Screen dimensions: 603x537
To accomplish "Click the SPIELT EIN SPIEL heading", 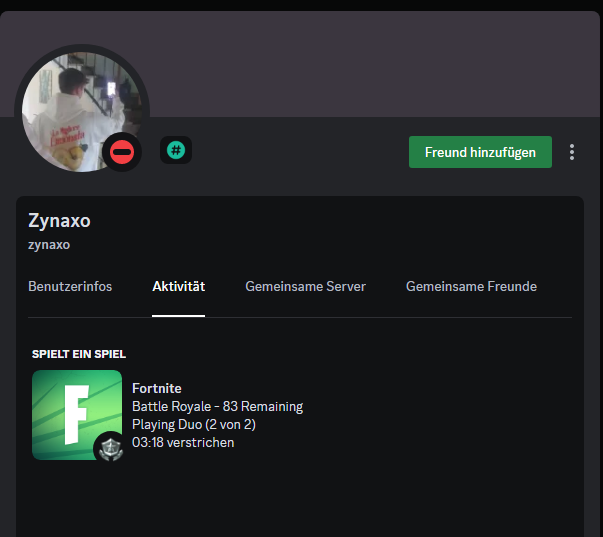I will (79, 354).
